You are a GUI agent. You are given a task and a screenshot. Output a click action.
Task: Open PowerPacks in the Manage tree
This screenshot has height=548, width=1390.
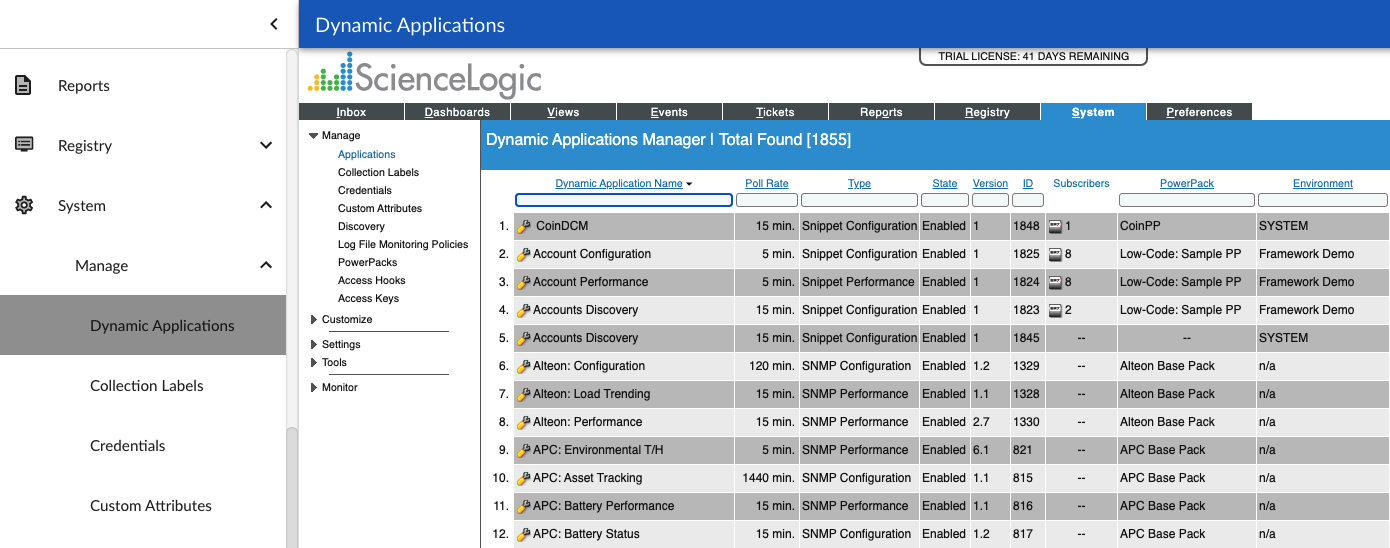[x=367, y=263]
